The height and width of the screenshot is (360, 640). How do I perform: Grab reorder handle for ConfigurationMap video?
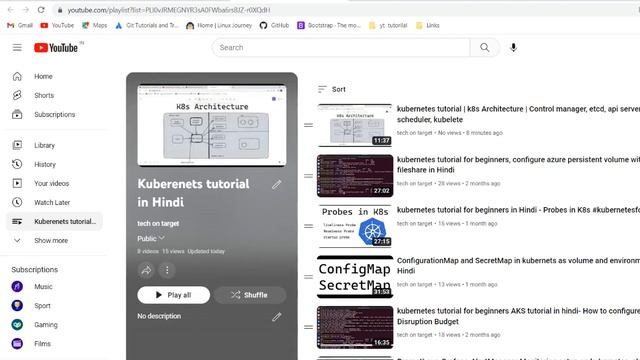coord(309,277)
